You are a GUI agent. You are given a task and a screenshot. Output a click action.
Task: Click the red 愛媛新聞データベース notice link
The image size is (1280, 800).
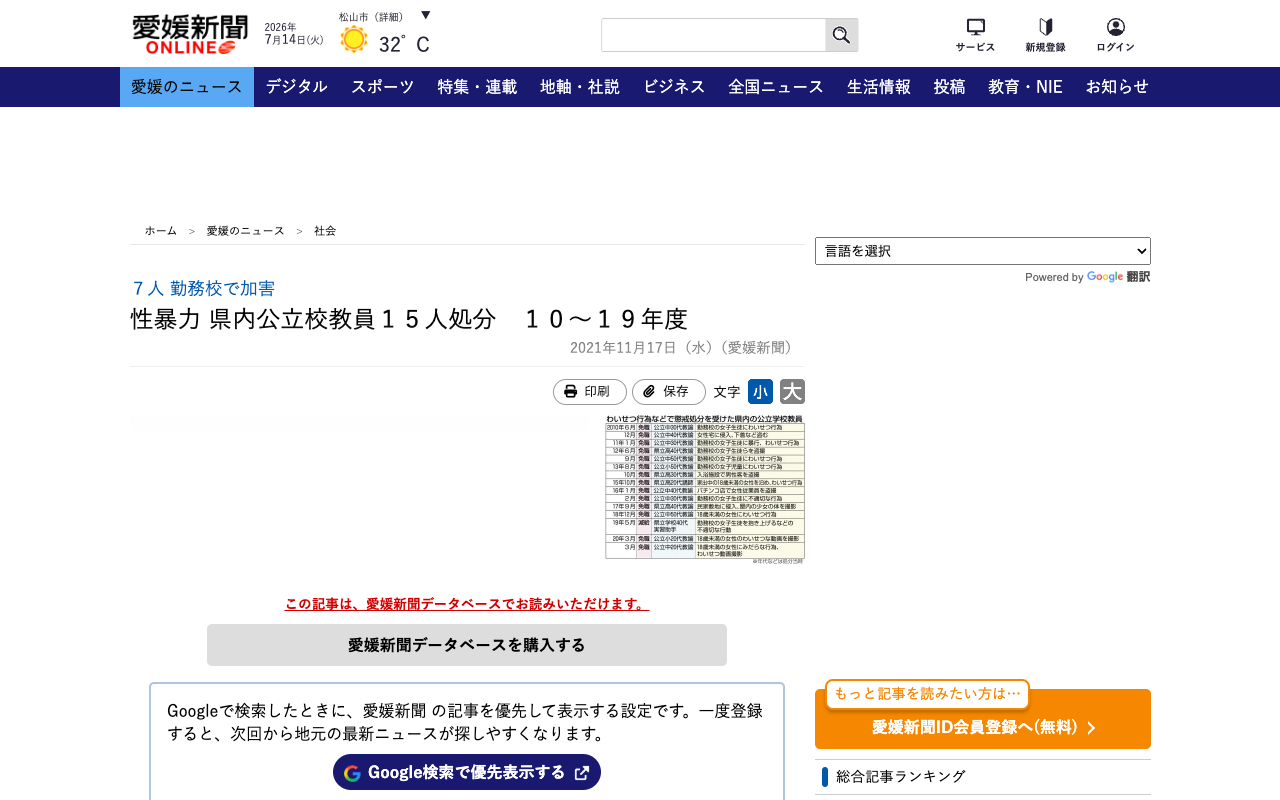(467, 604)
